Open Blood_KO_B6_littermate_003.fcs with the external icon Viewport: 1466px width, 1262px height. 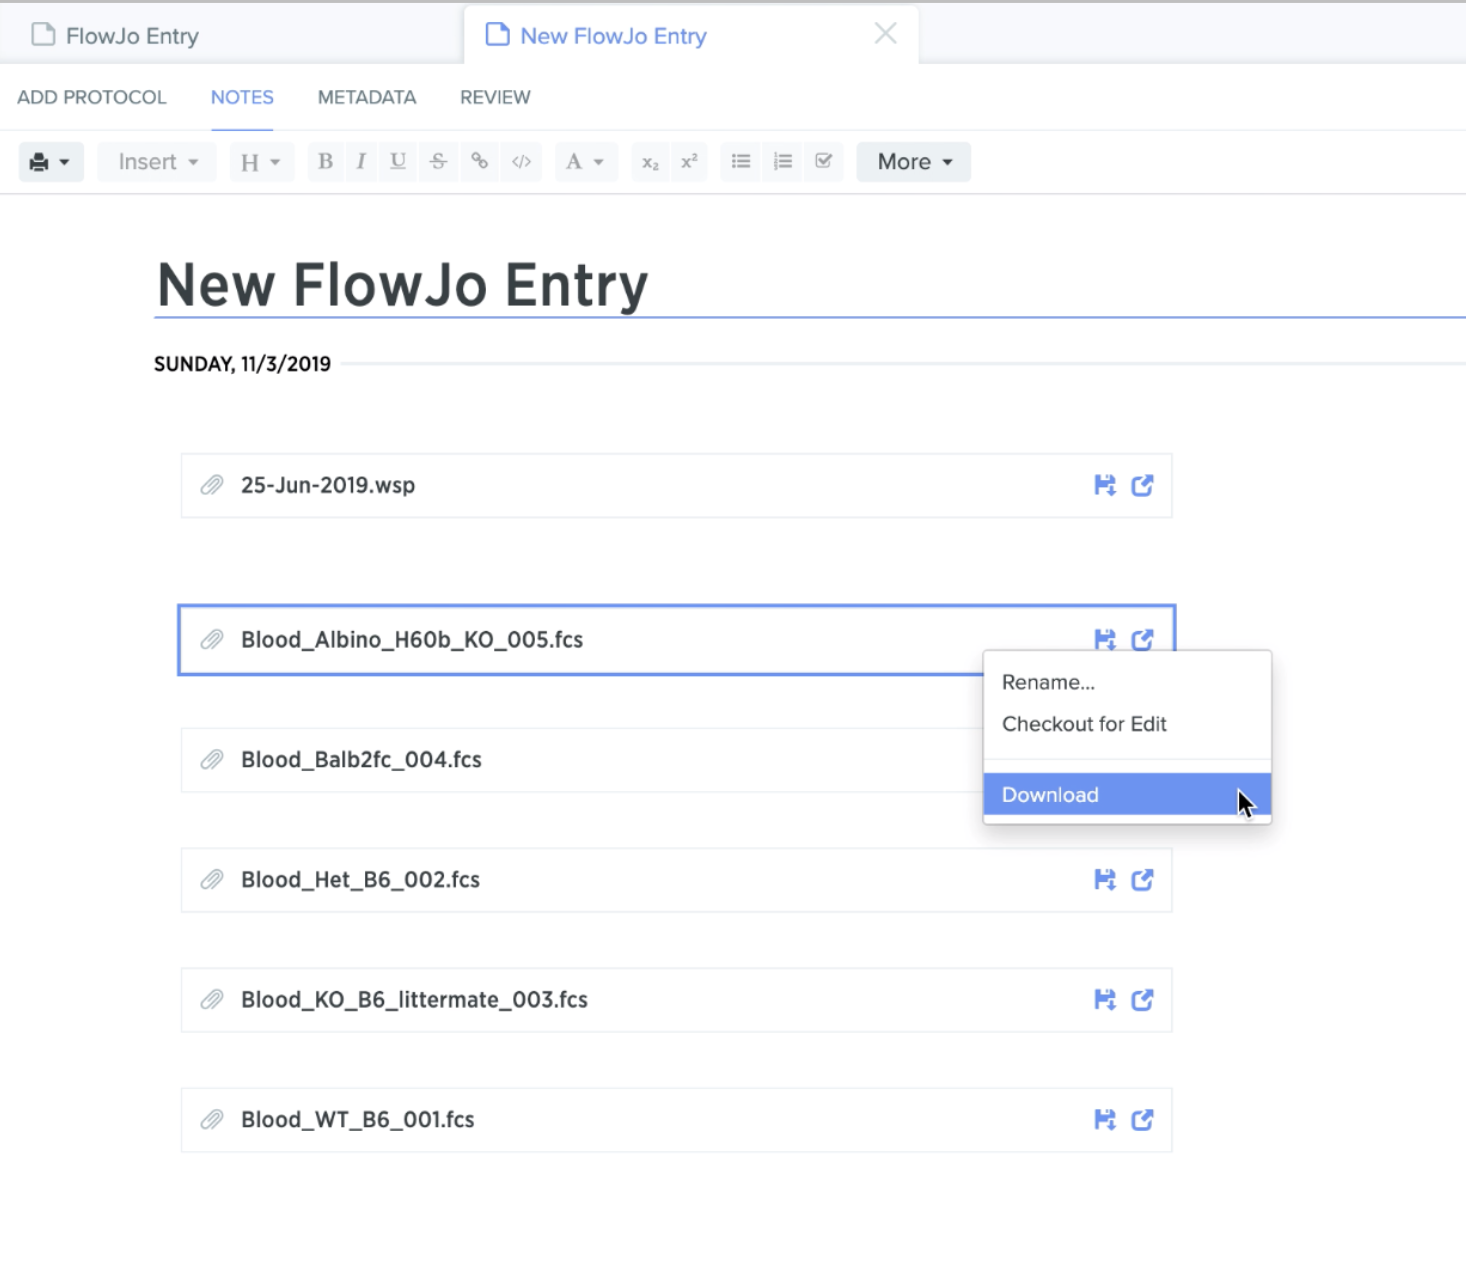click(1142, 1000)
